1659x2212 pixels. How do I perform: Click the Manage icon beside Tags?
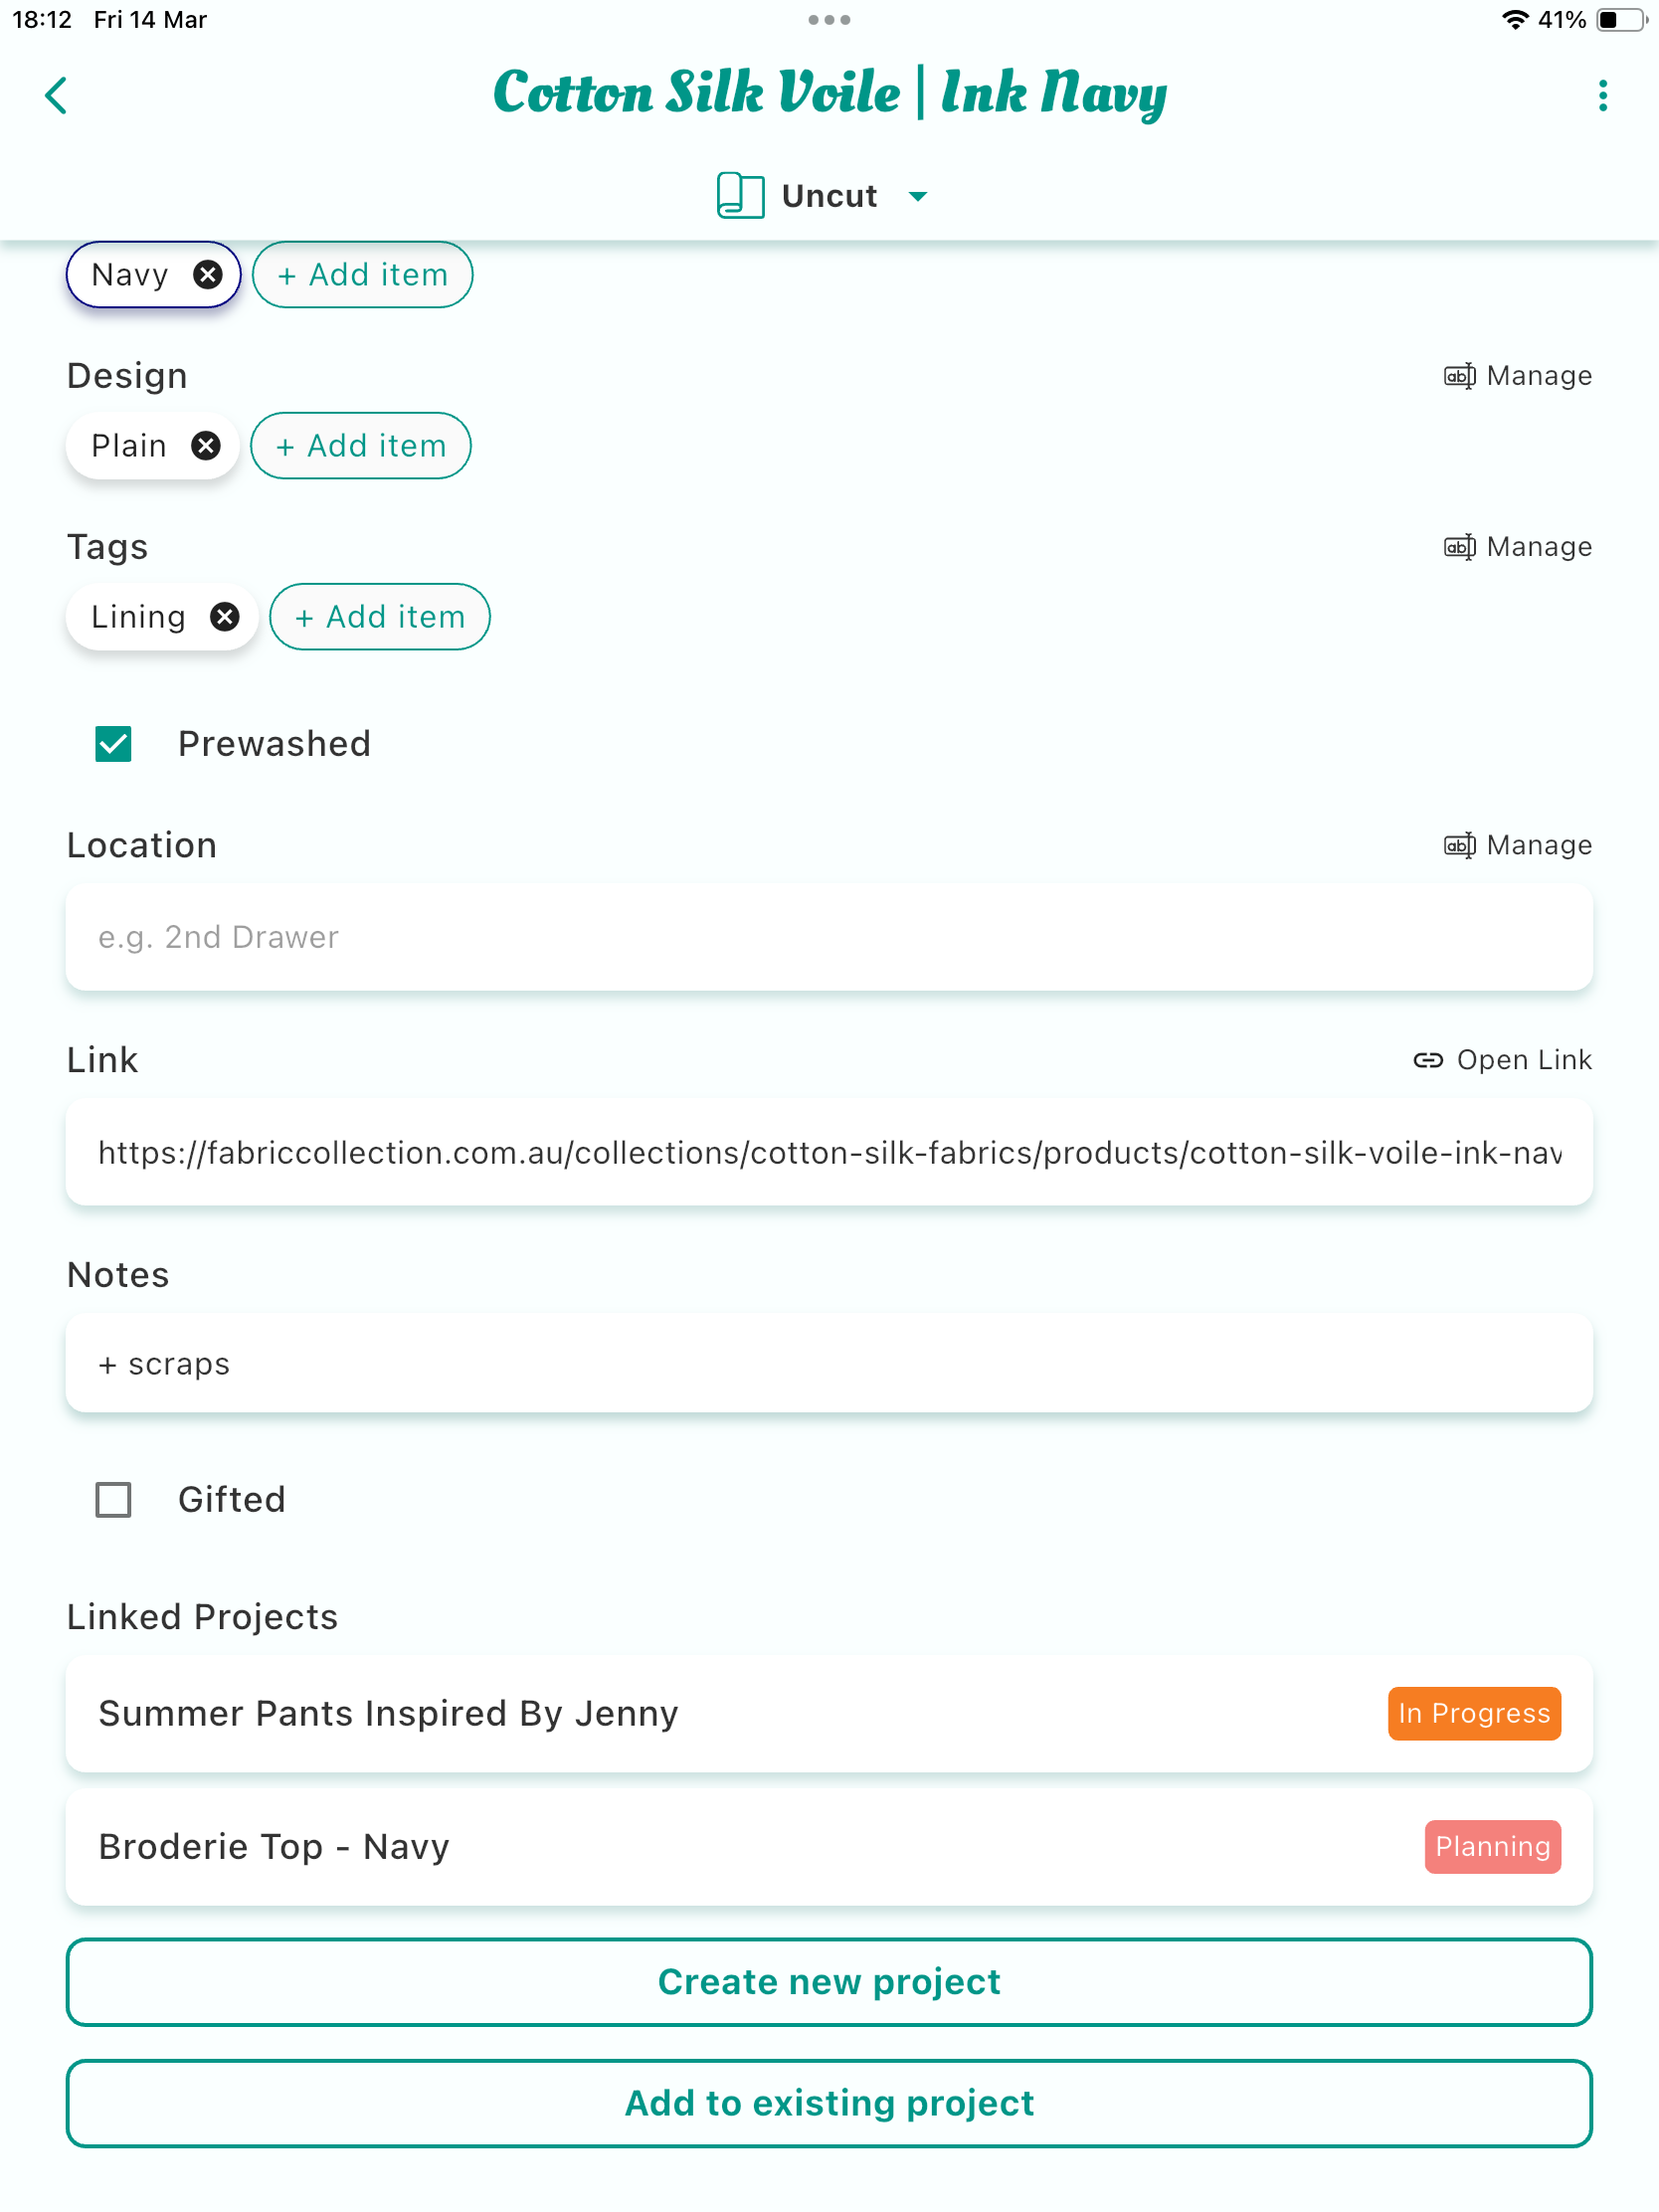click(1459, 547)
